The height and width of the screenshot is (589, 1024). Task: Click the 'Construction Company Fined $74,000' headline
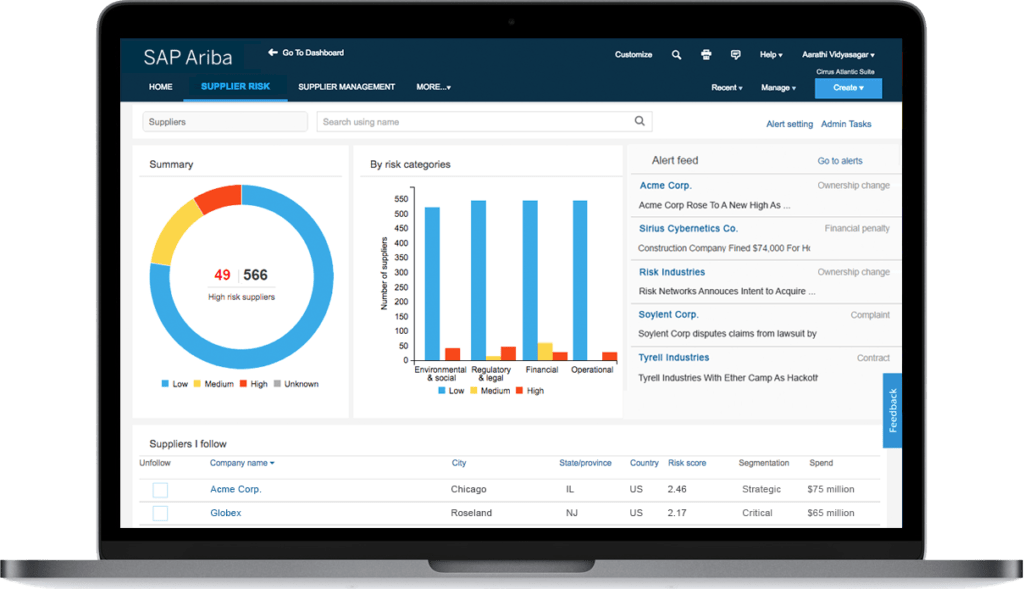pos(724,248)
